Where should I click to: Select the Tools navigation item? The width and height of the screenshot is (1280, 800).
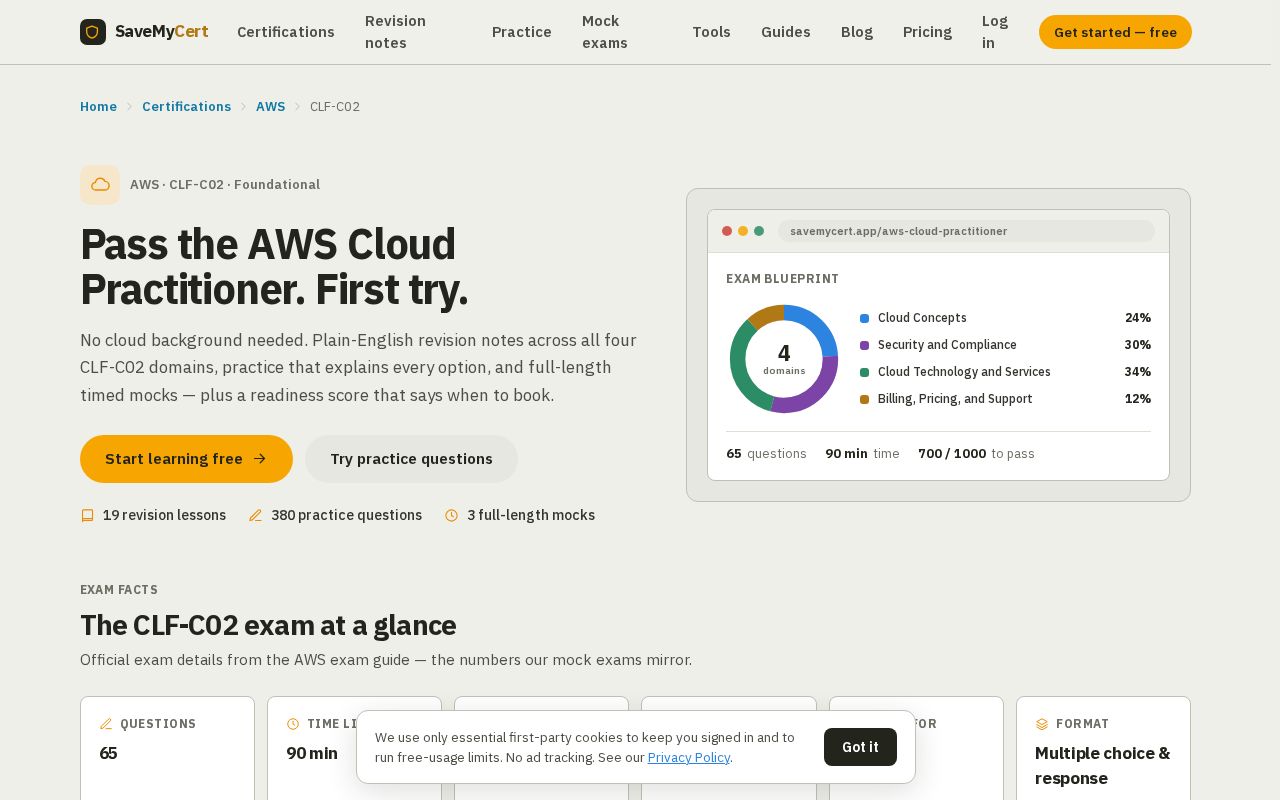click(711, 32)
